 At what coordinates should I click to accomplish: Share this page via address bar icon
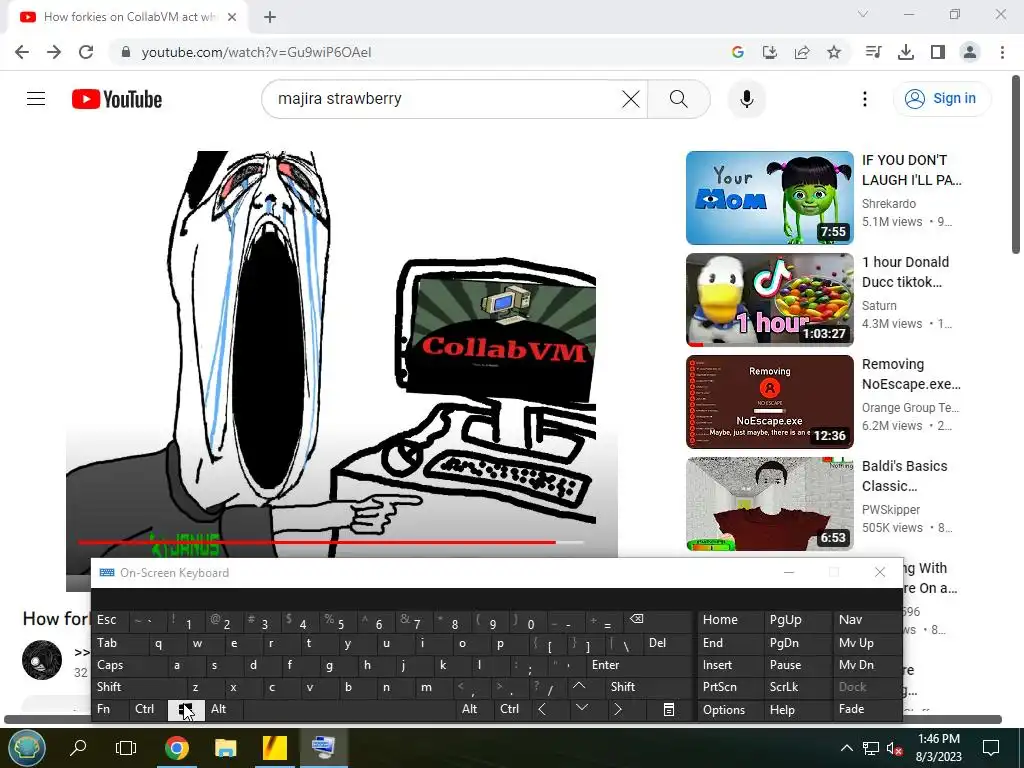pos(802,52)
